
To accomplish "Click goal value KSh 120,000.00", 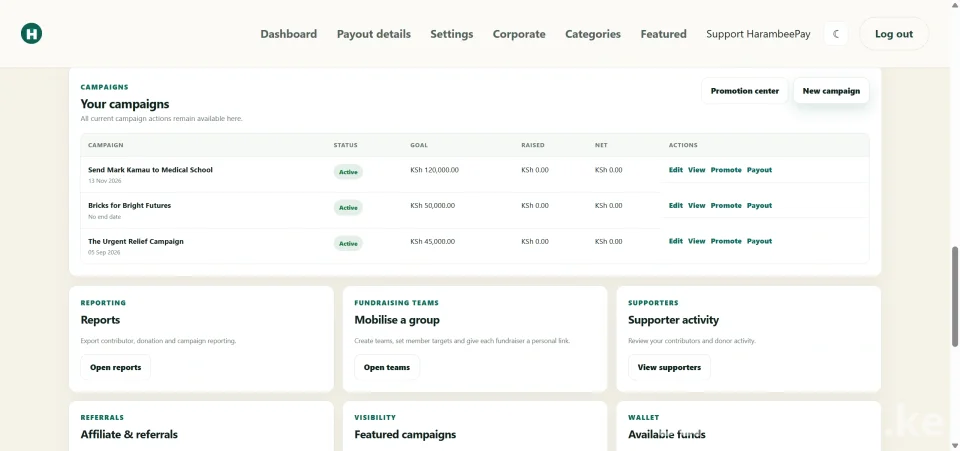I will pos(434,170).
